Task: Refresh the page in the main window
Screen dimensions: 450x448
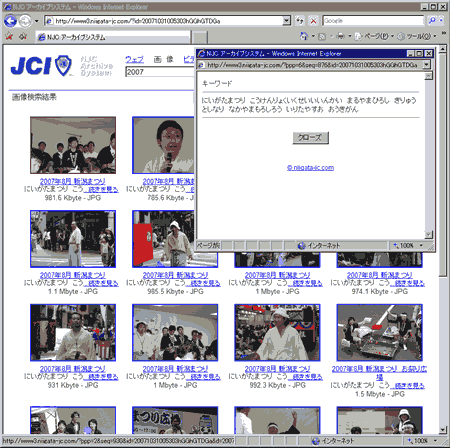Action: point(300,21)
